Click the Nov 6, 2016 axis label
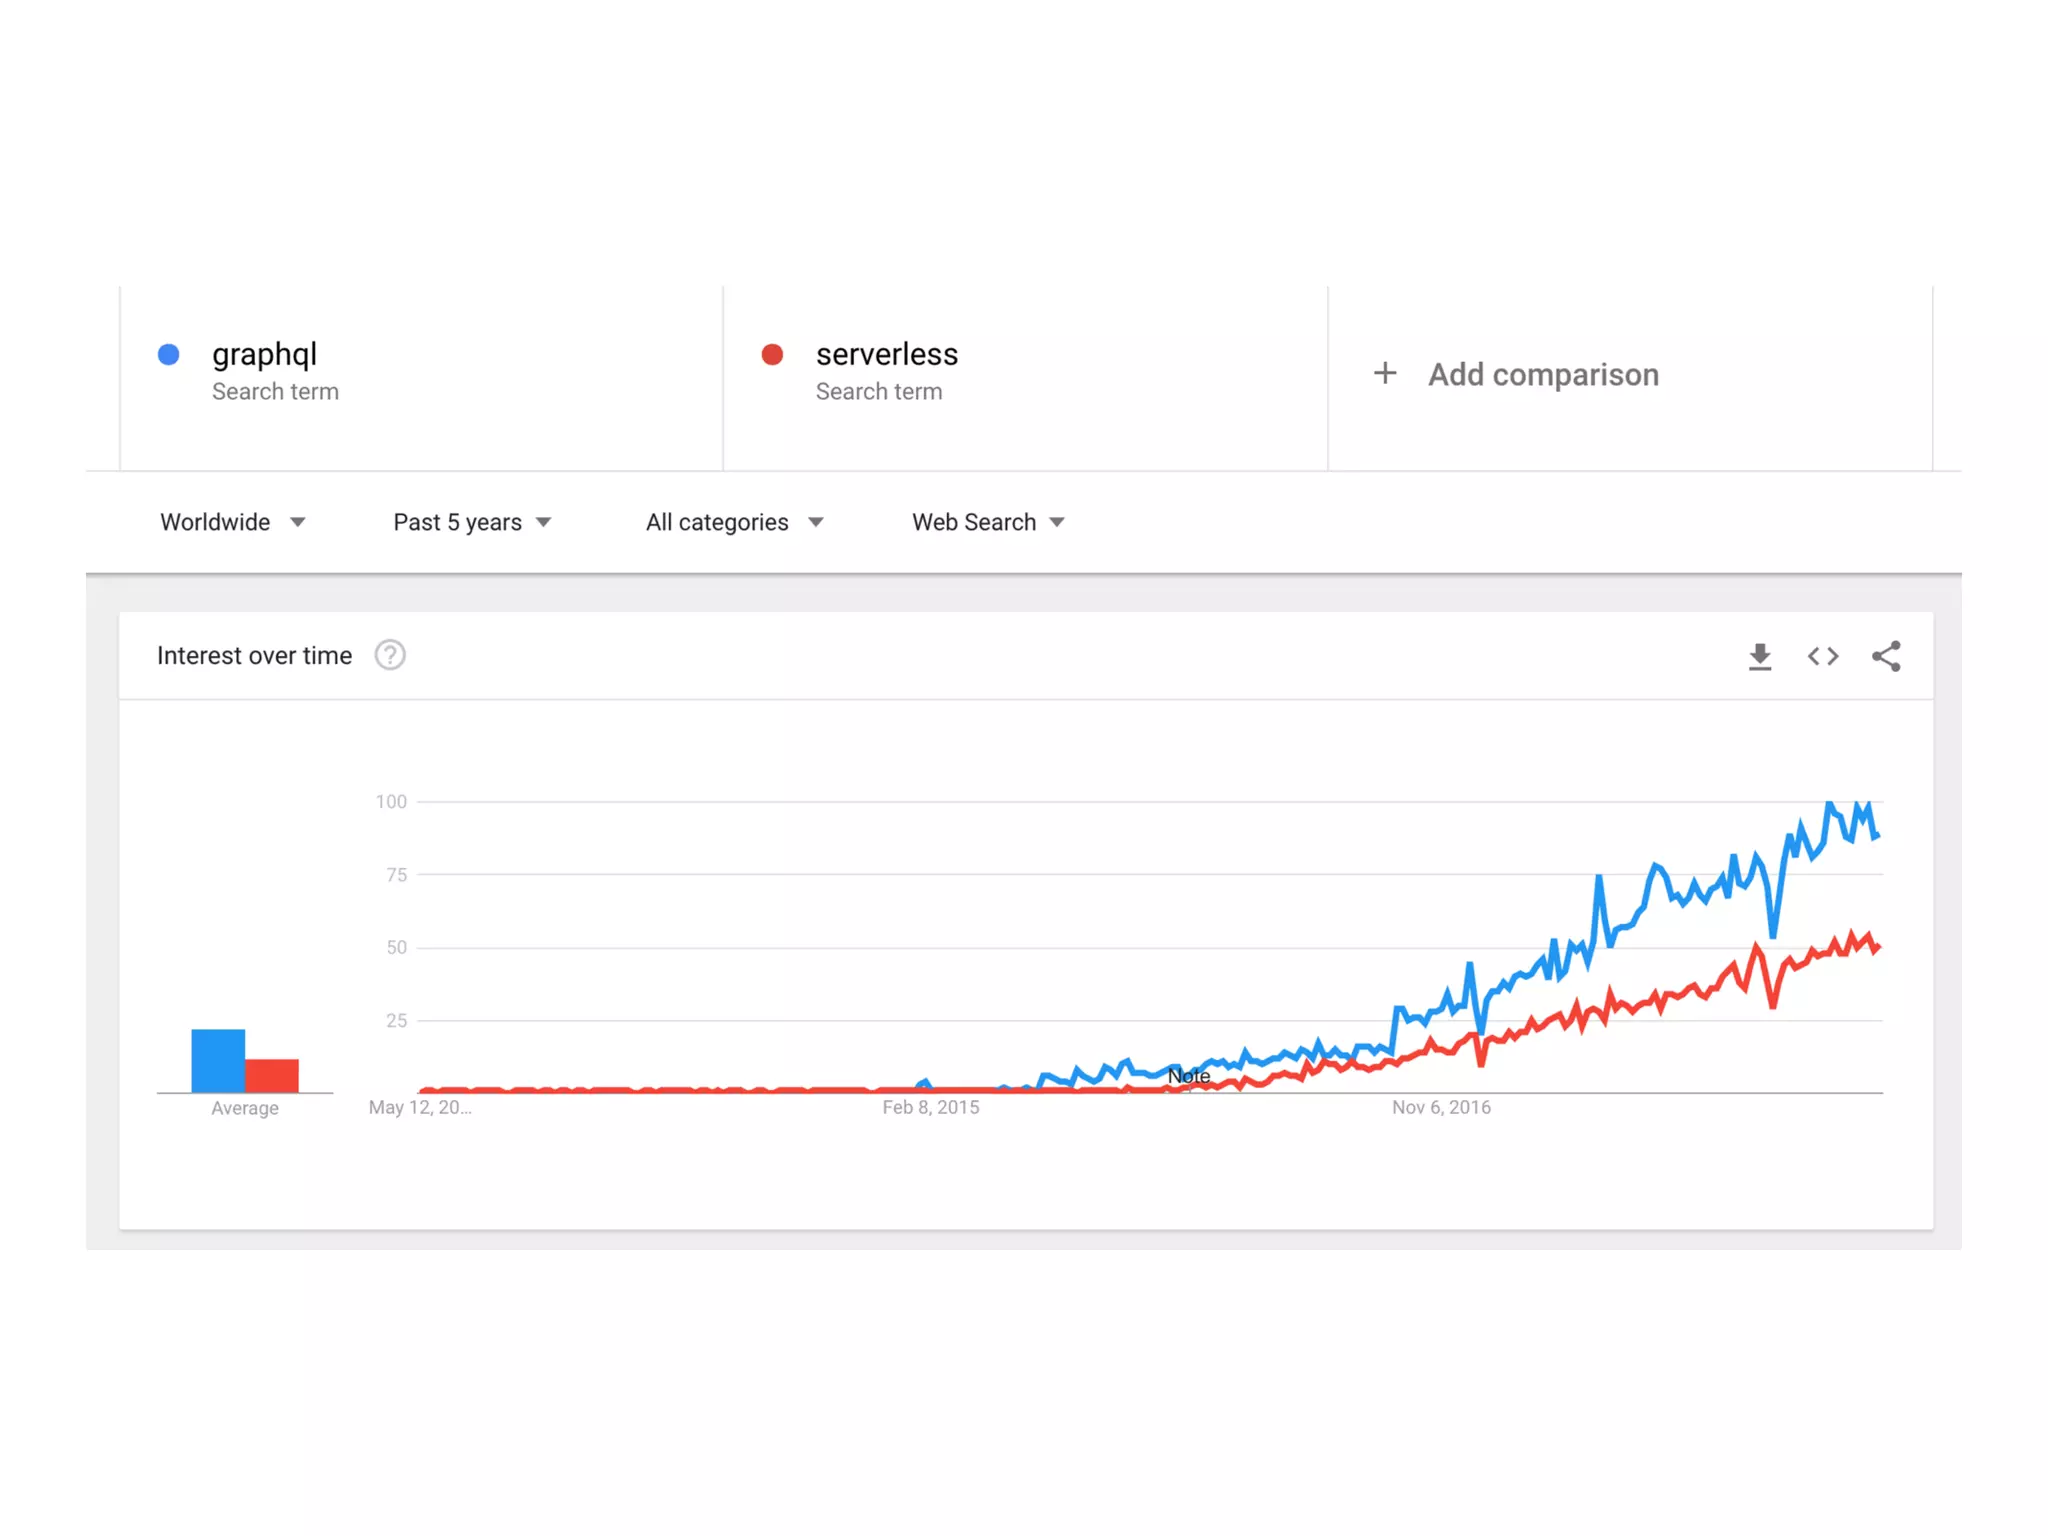Screen dimensions: 2048x1536 (1441, 1107)
